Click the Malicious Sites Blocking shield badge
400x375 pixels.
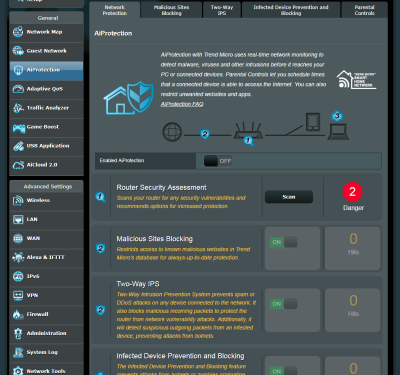(100, 248)
